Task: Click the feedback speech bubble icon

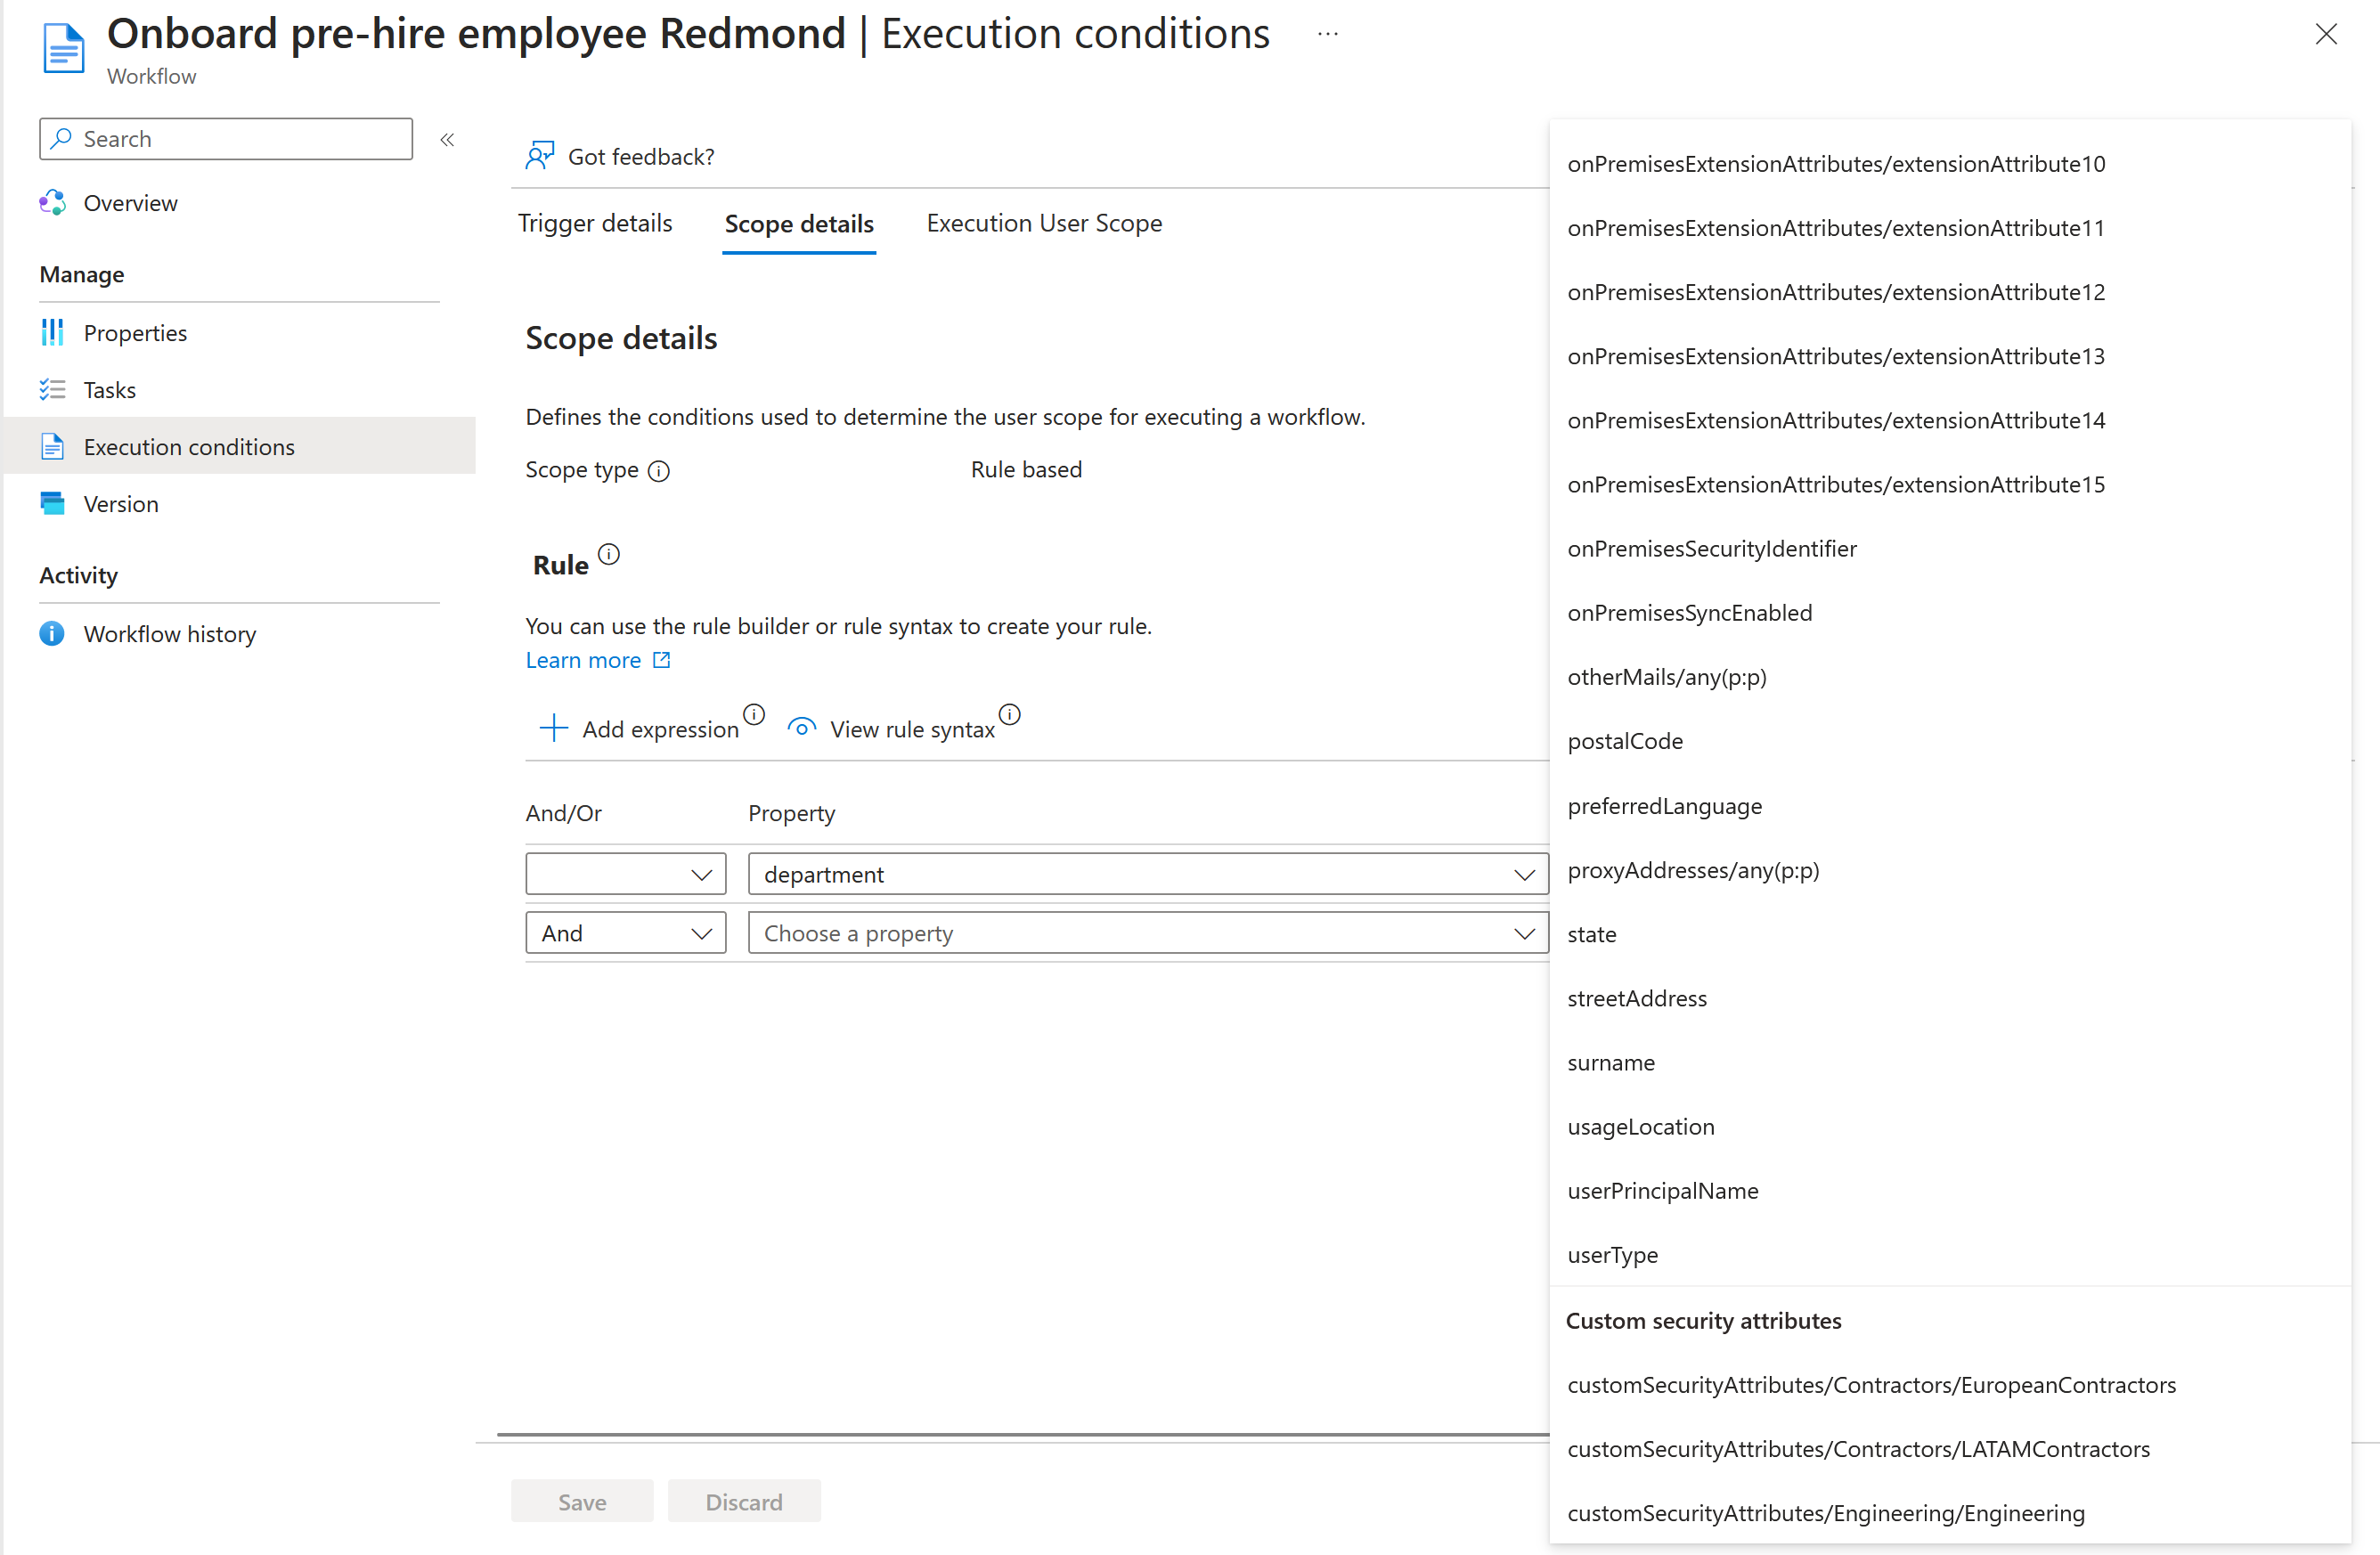Action: coord(543,154)
